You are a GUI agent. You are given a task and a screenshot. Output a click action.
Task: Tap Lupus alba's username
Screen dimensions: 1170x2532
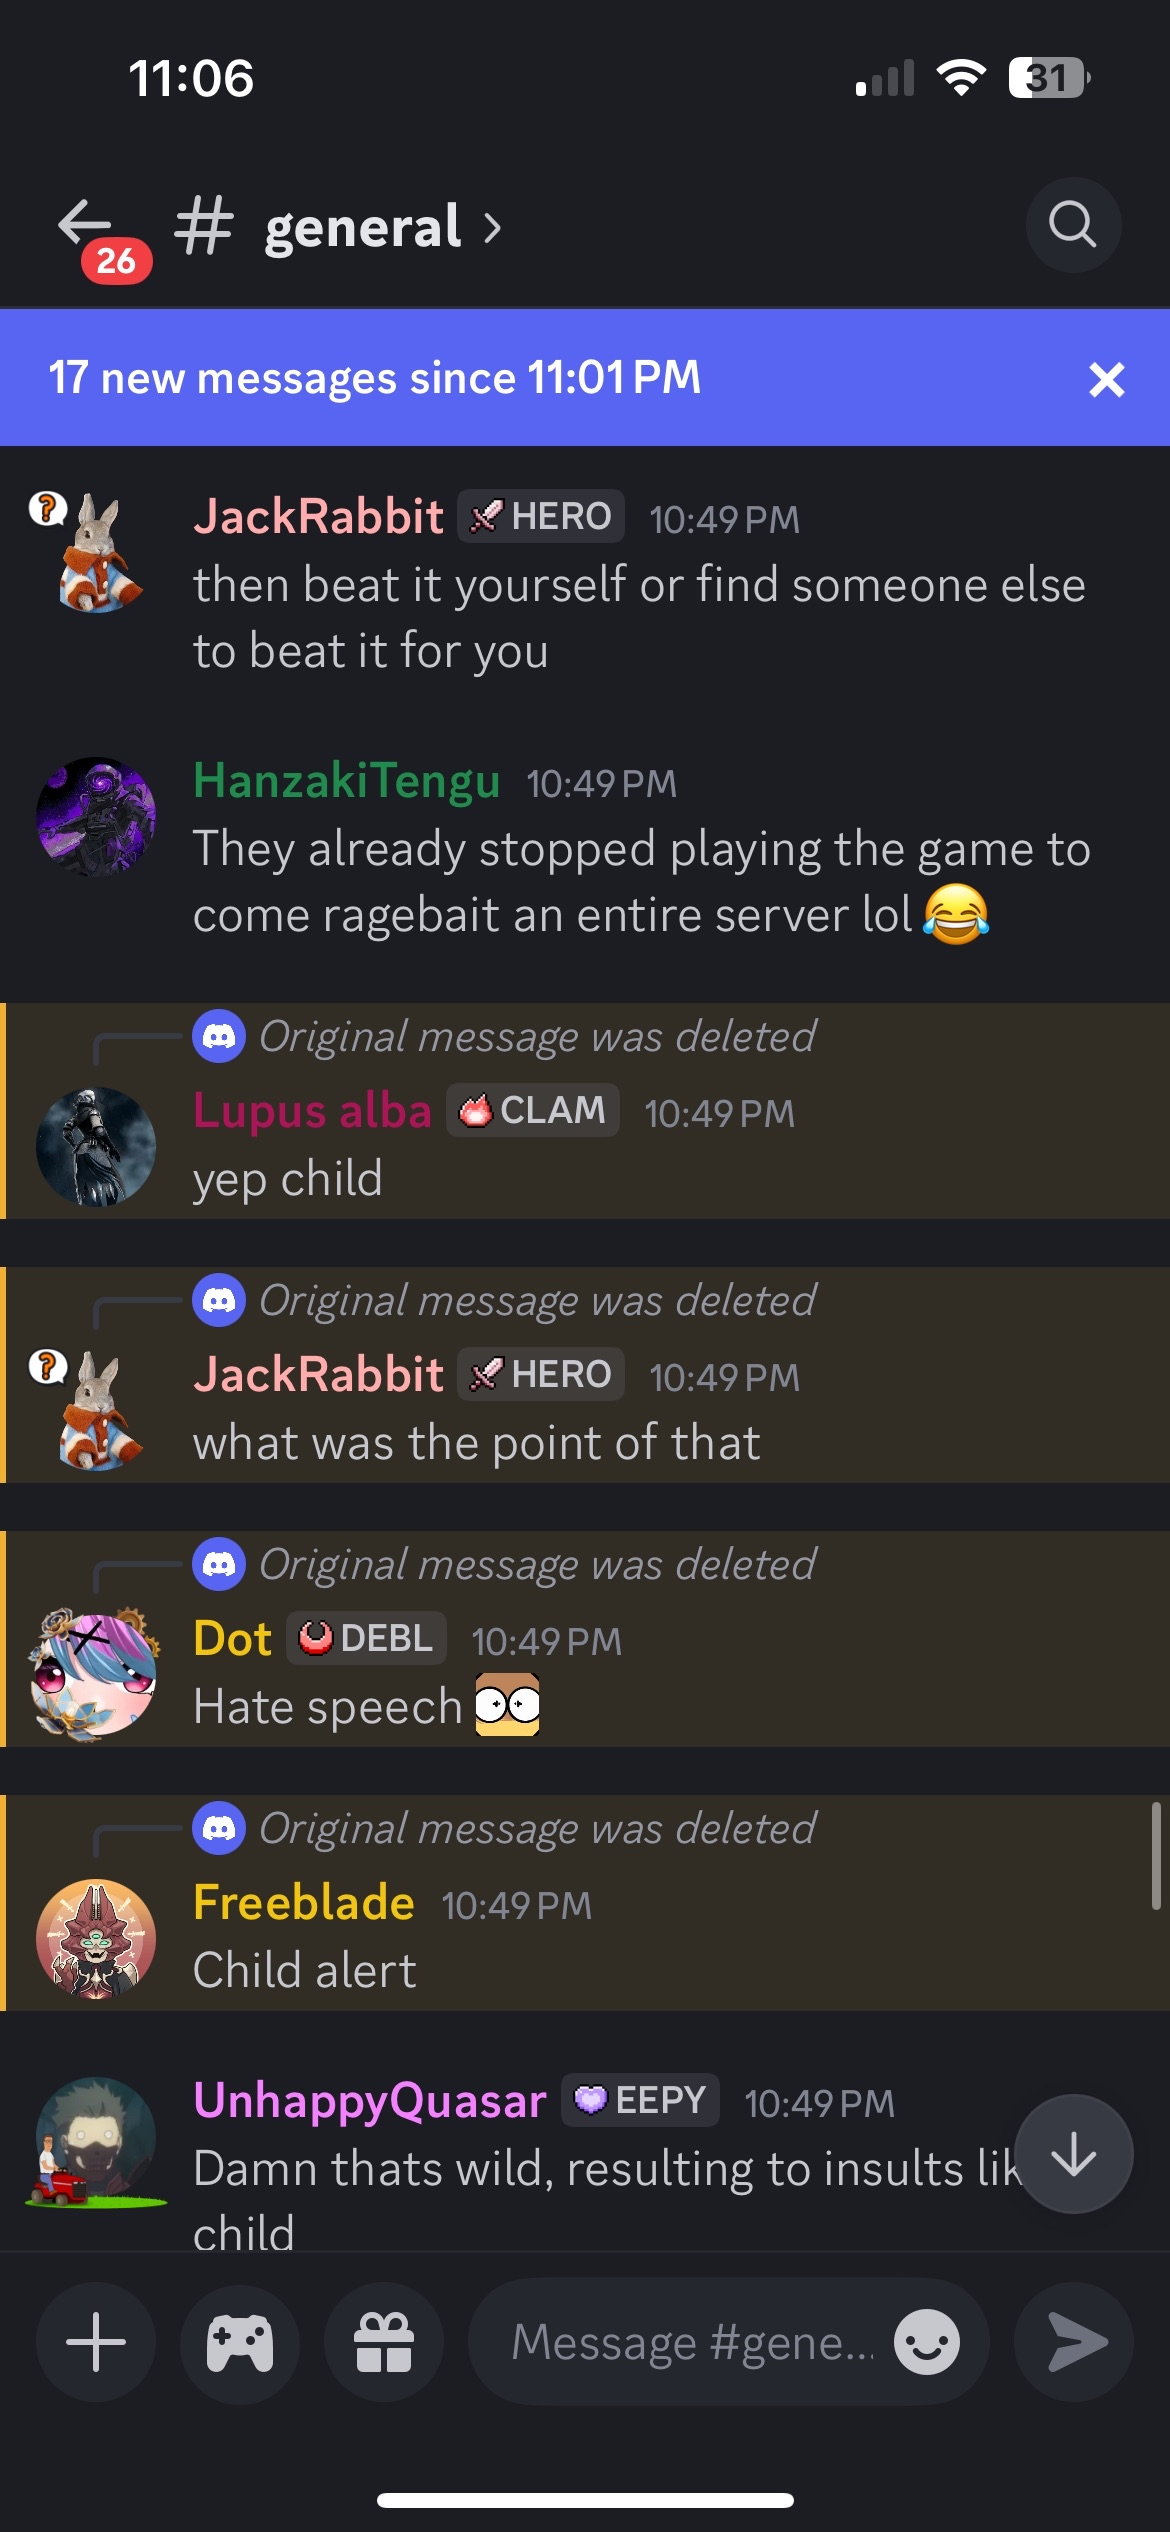tap(312, 1111)
